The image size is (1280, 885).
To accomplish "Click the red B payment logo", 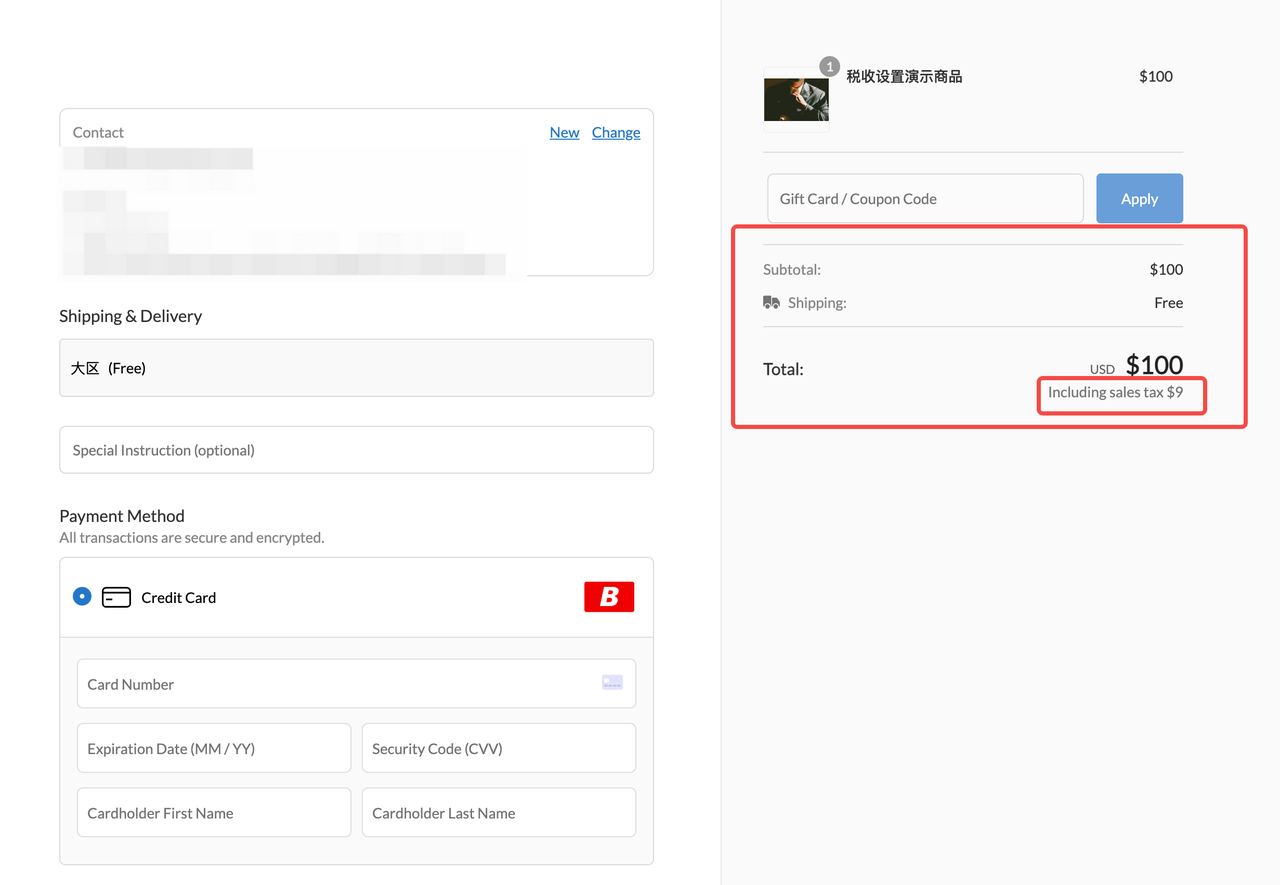I will point(609,597).
